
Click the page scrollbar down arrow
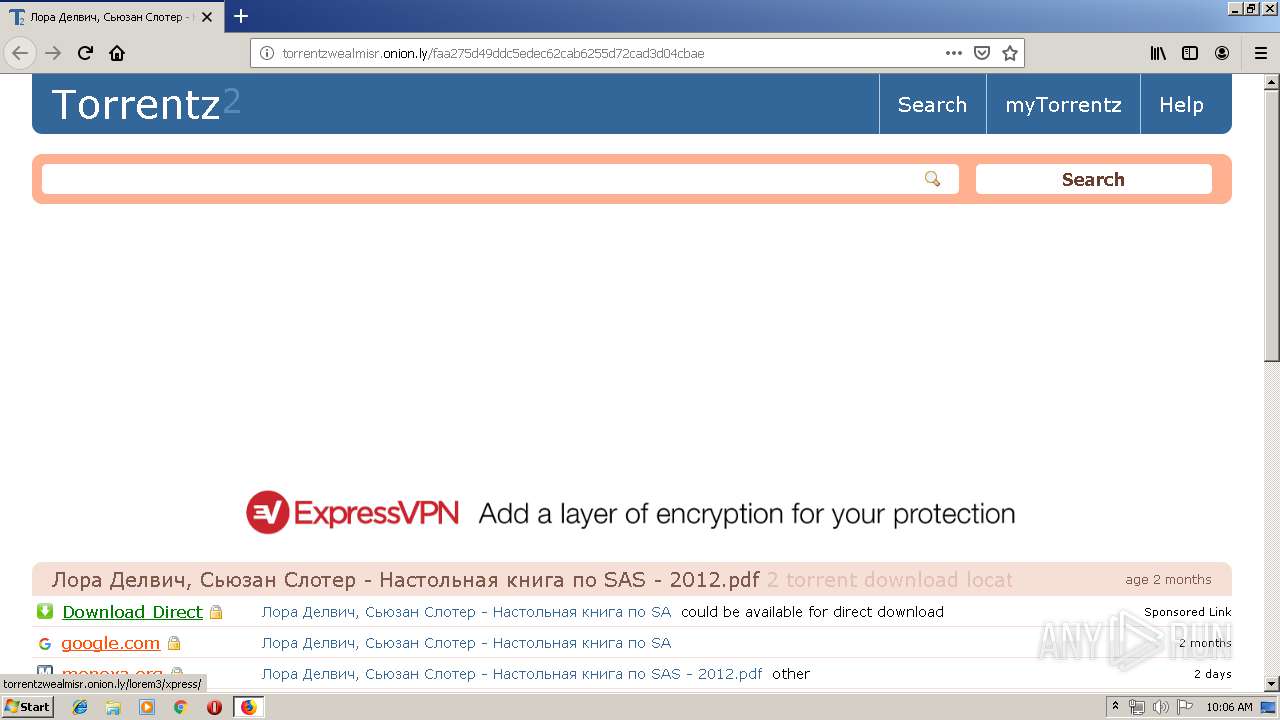pos(1272,684)
